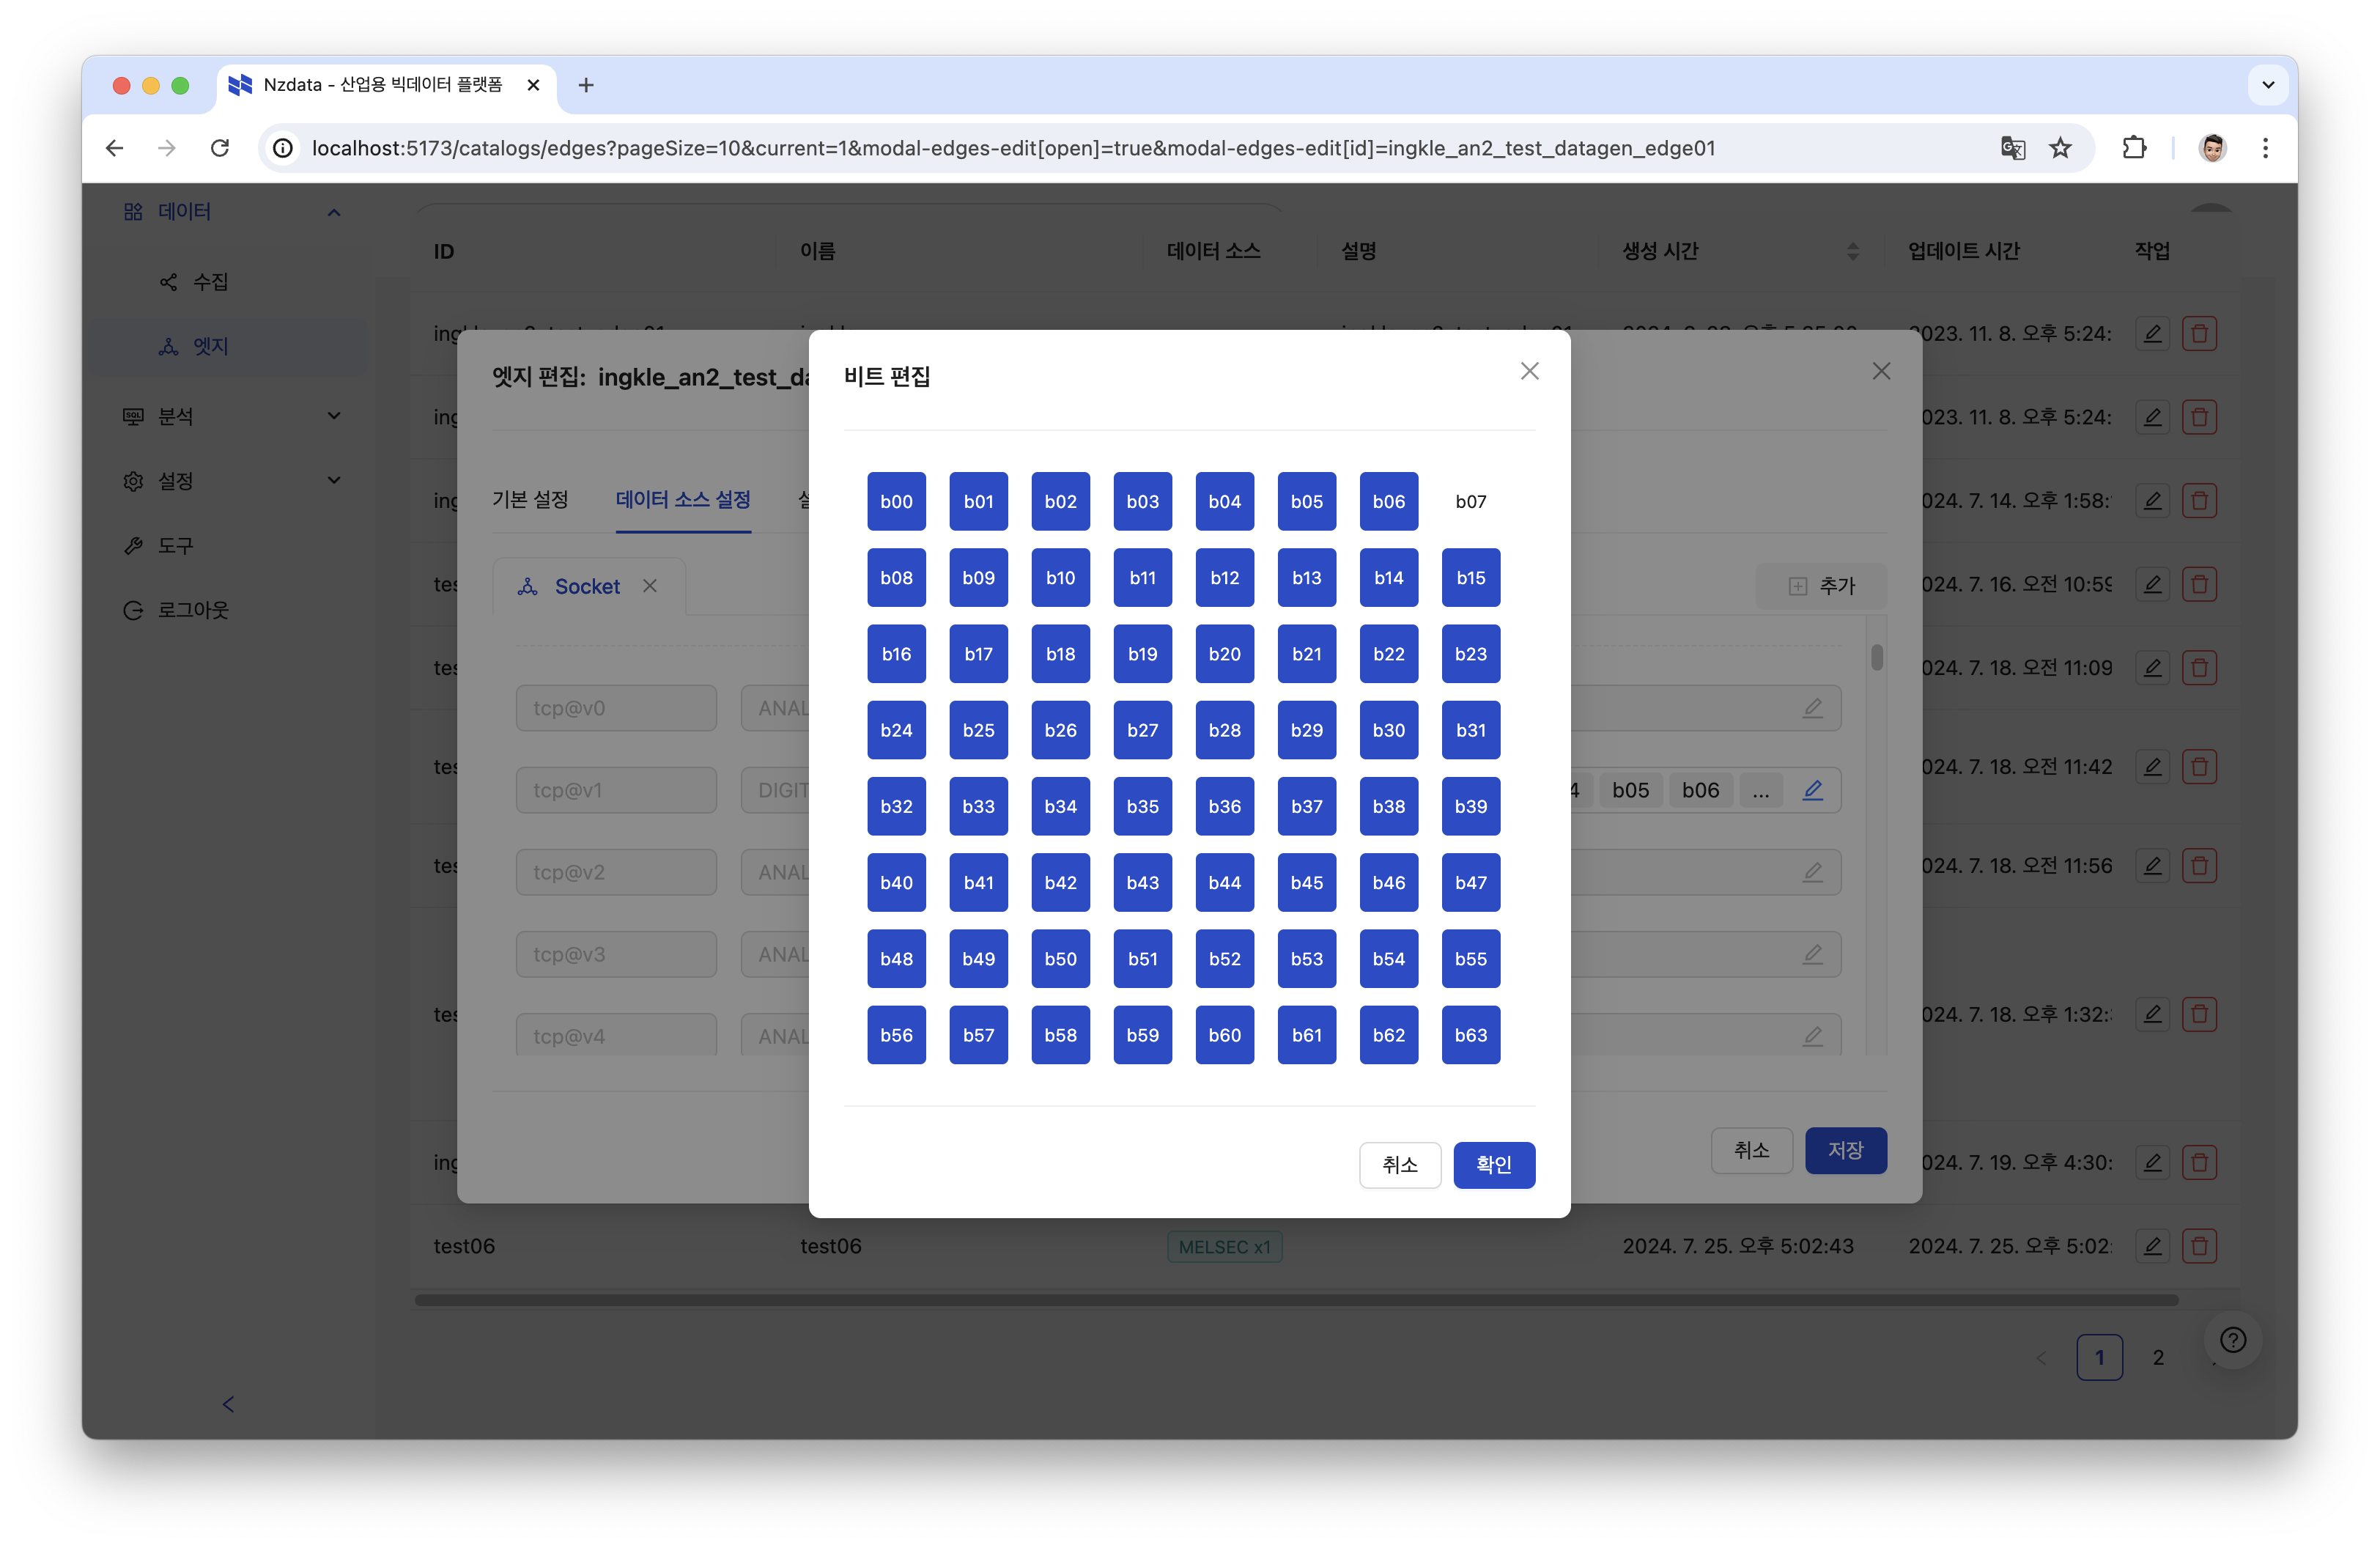This screenshot has width=2380, height=1548.
Task: Toggle bit b53
Action: pyautogui.click(x=1306, y=958)
